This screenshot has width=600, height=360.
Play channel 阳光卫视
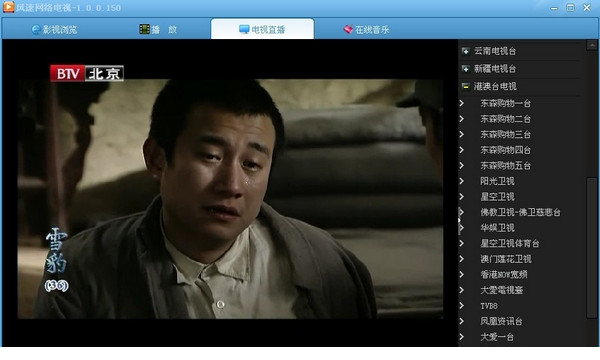point(497,181)
